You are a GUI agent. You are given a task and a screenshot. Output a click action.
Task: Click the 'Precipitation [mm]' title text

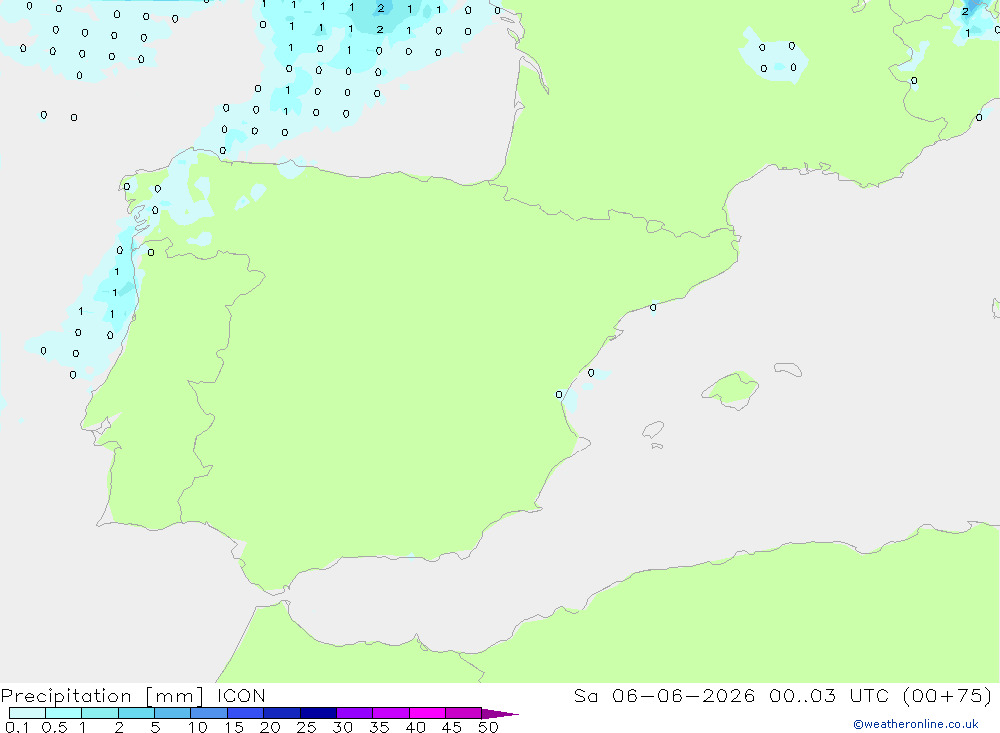click(x=102, y=696)
